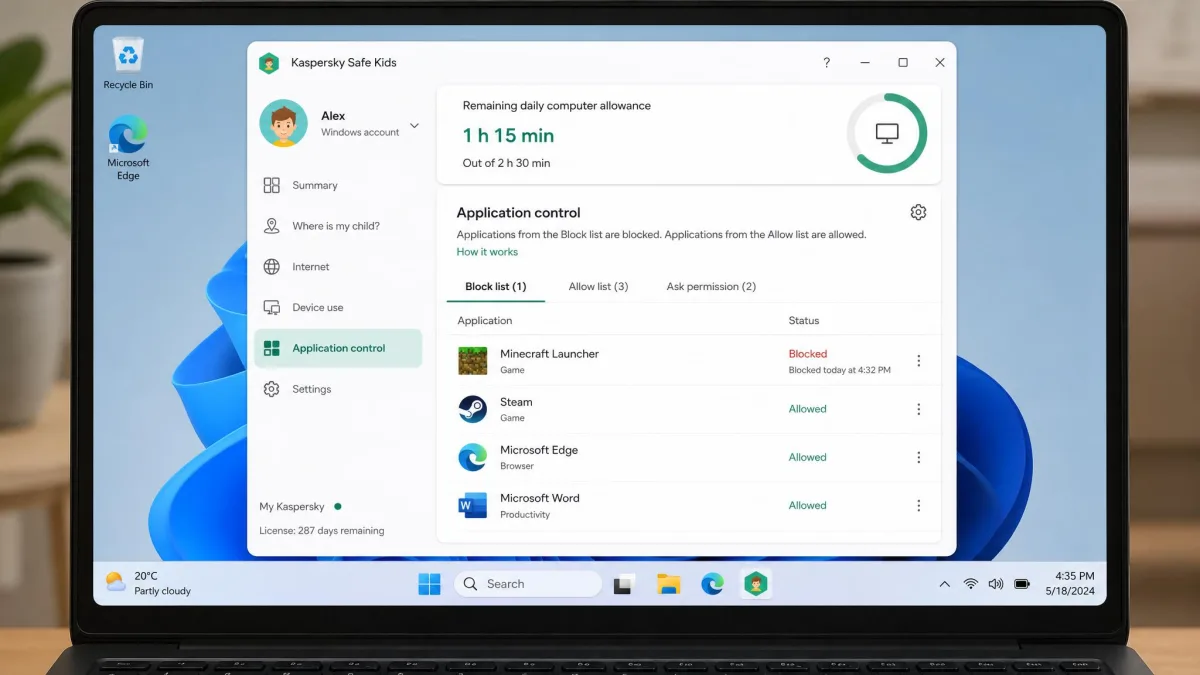
Task: Click the green My Kaspersky status dot
Action: tap(338, 506)
